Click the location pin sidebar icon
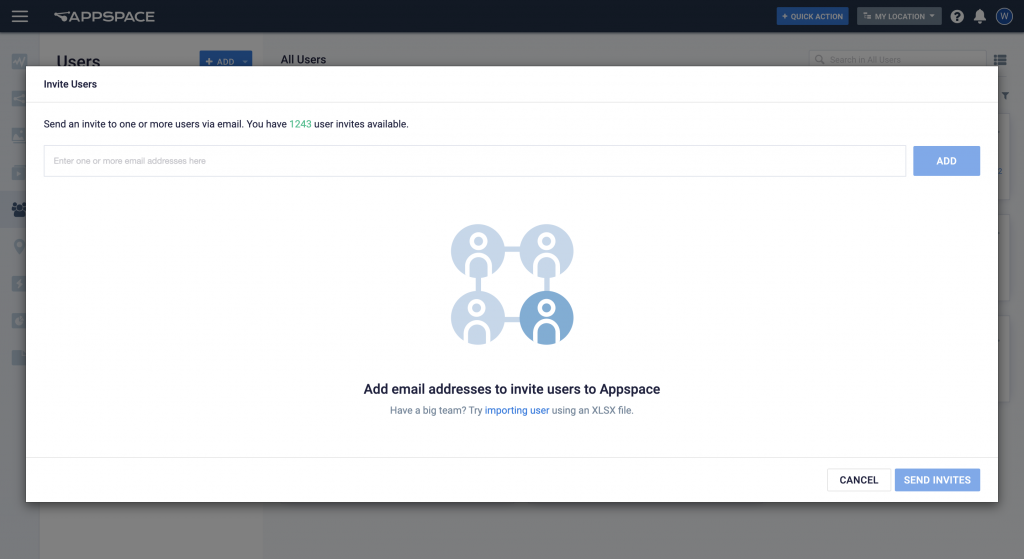The height and width of the screenshot is (559, 1024). pyautogui.click(x=19, y=246)
